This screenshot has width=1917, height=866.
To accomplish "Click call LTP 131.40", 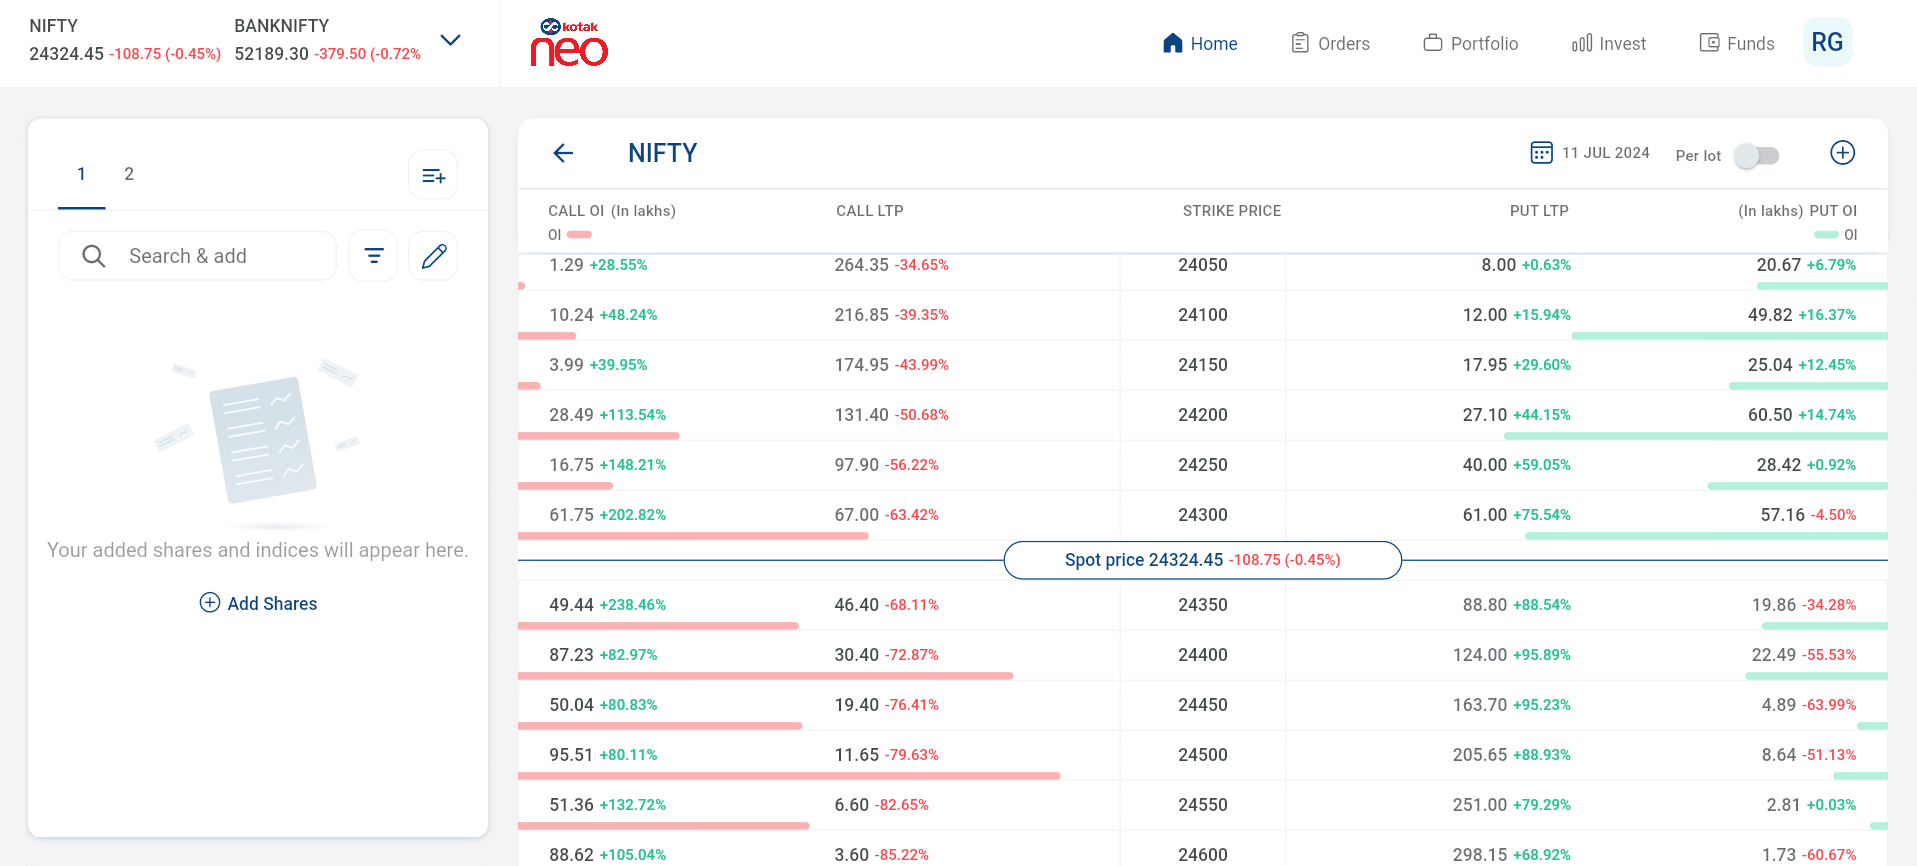I will tap(861, 415).
